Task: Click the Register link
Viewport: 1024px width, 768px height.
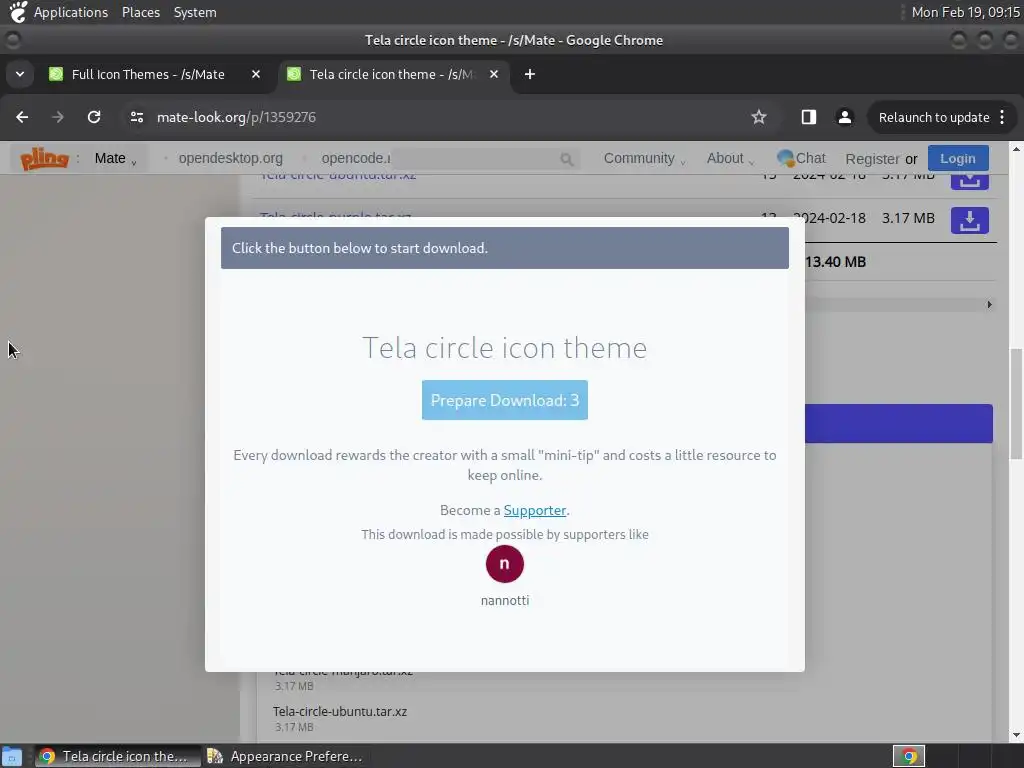Action: [872, 159]
